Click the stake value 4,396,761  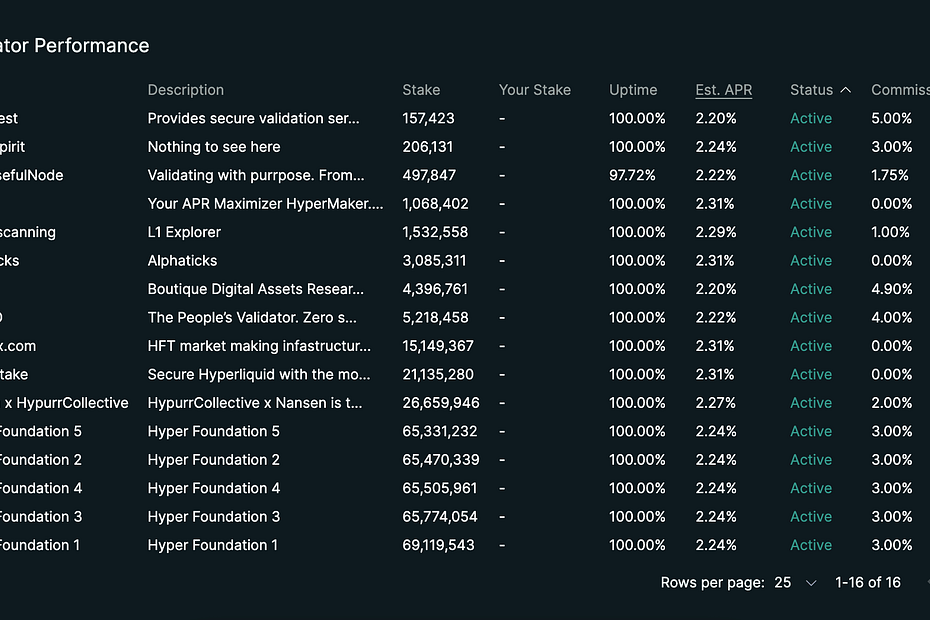435,290
